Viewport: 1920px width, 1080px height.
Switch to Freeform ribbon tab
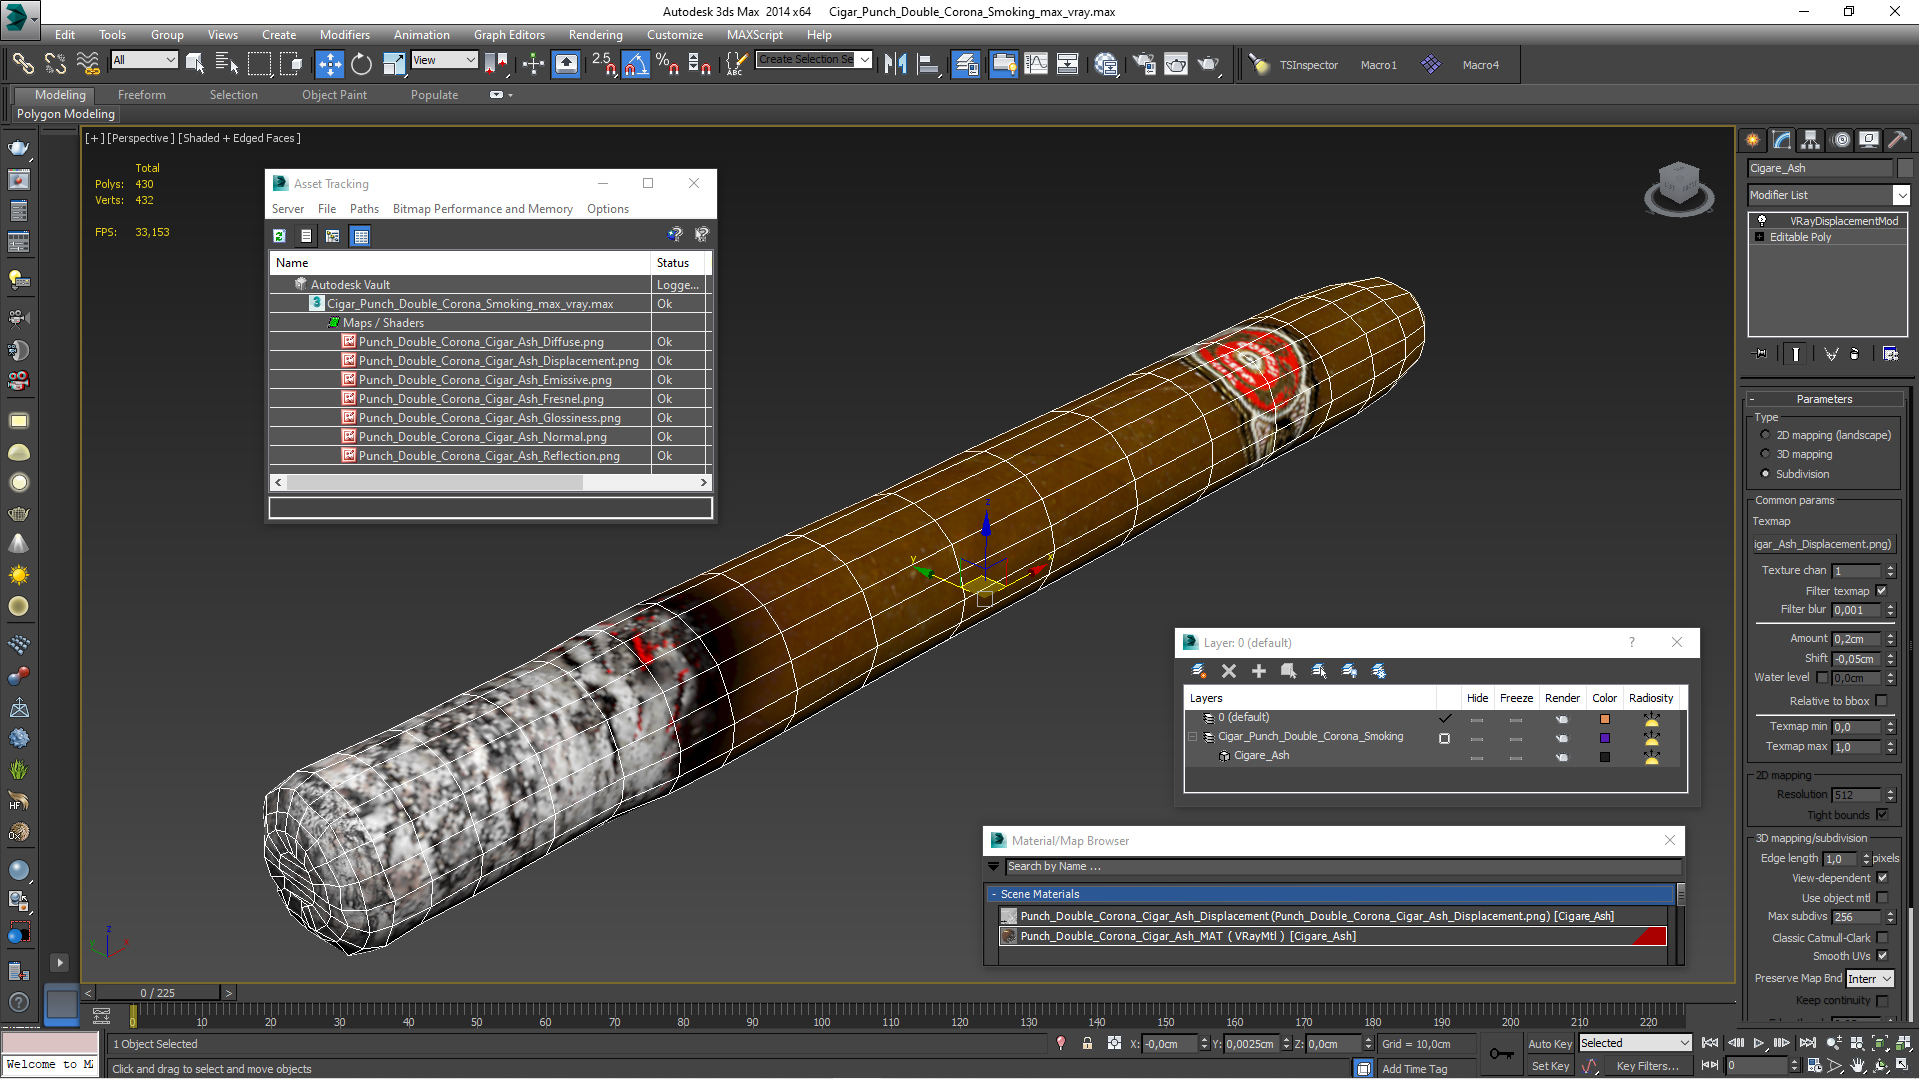click(141, 95)
